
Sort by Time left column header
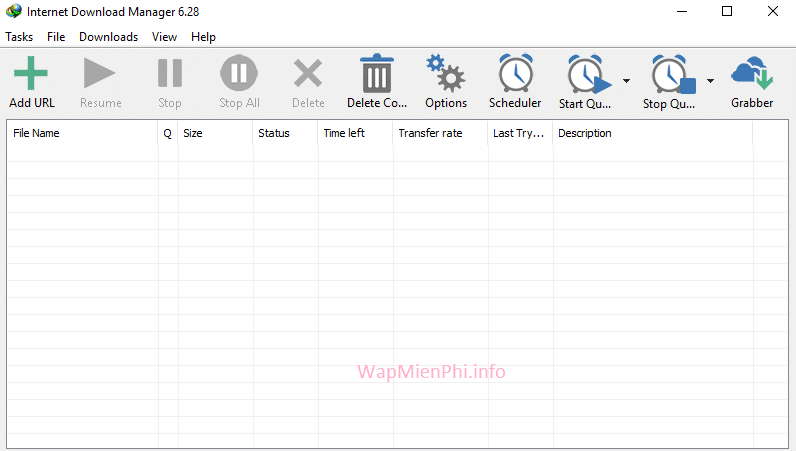[355, 133]
